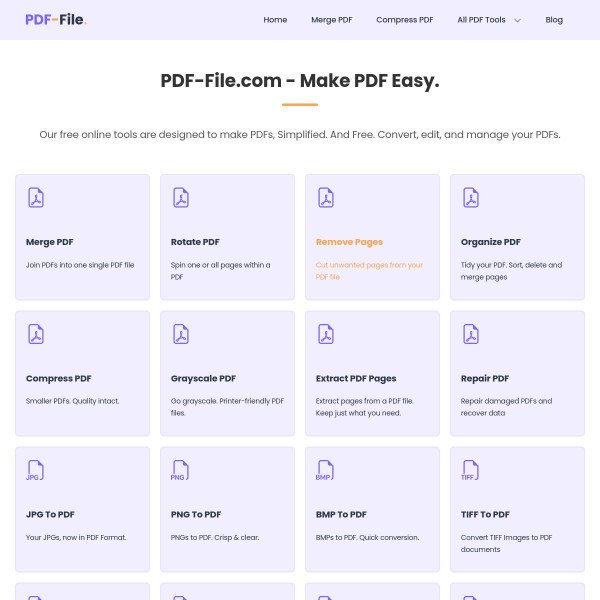Click the TIFF file icon
The width and height of the screenshot is (600, 600).
click(470, 470)
